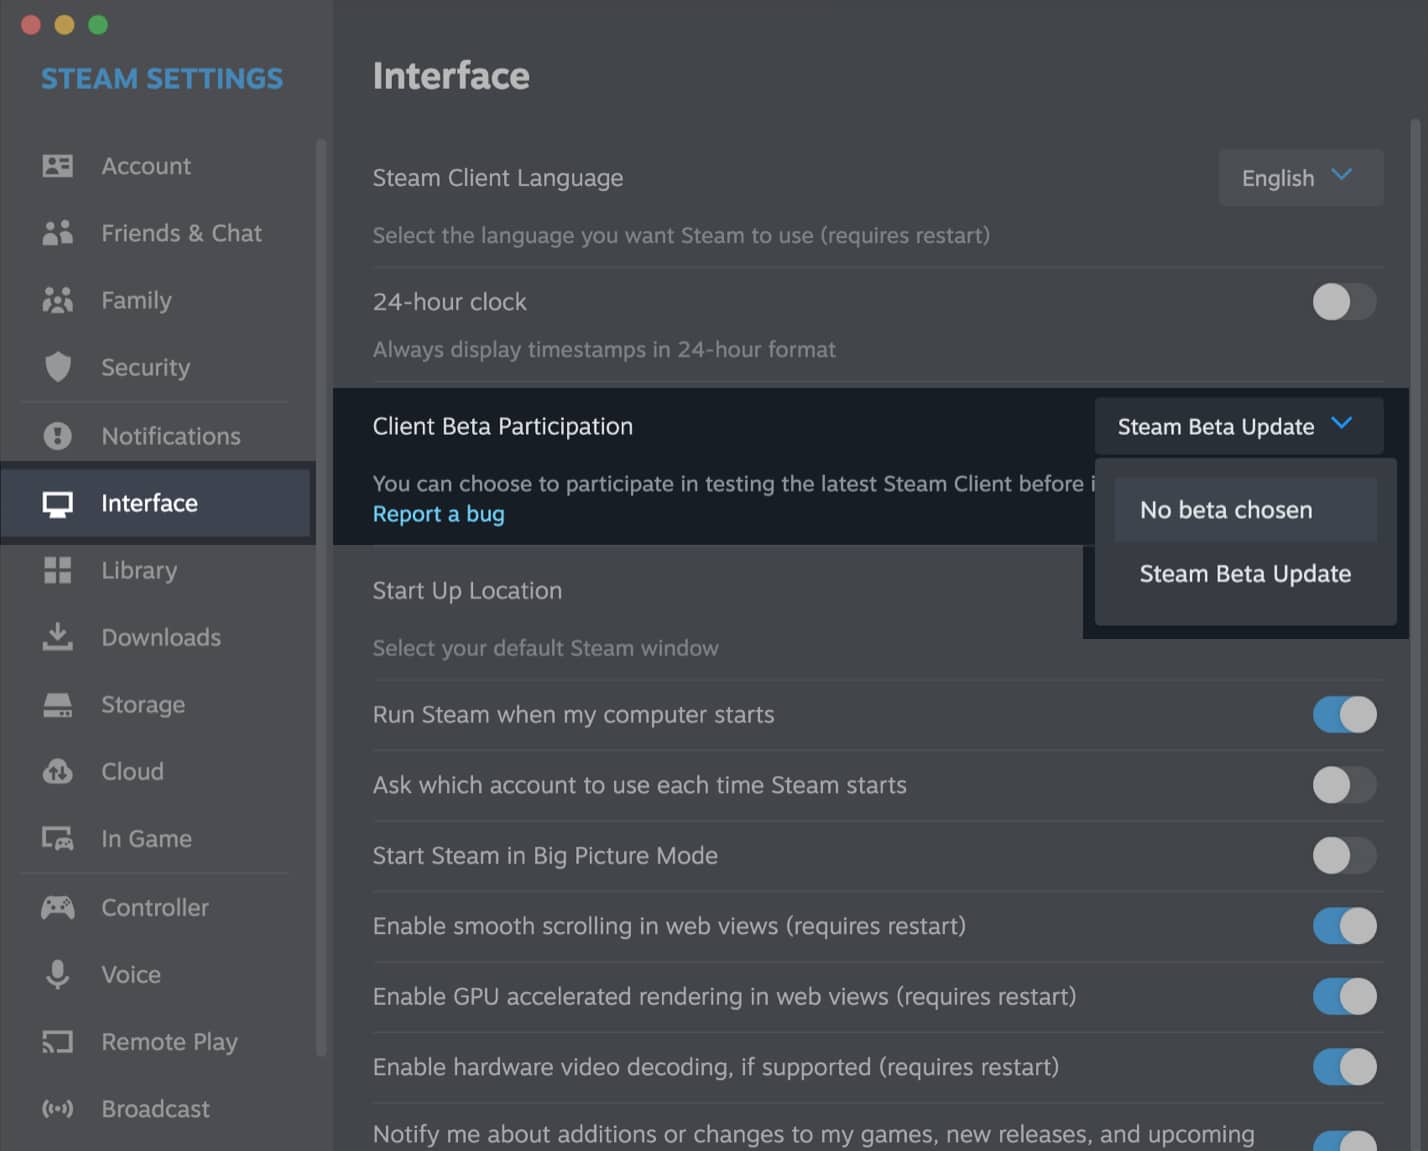Click the chevron on the beta participation dropdown

pyautogui.click(x=1342, y=423)
